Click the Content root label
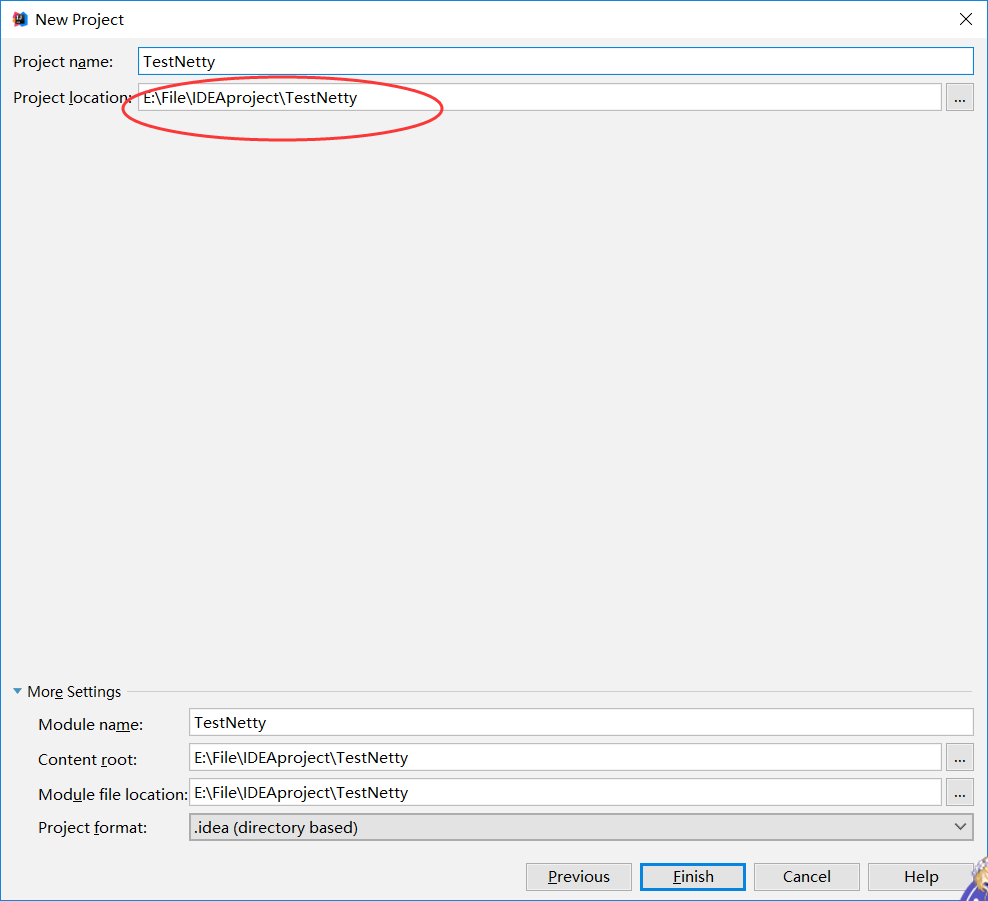This screenshot has height=901, width=988. [x=87, y=759]
